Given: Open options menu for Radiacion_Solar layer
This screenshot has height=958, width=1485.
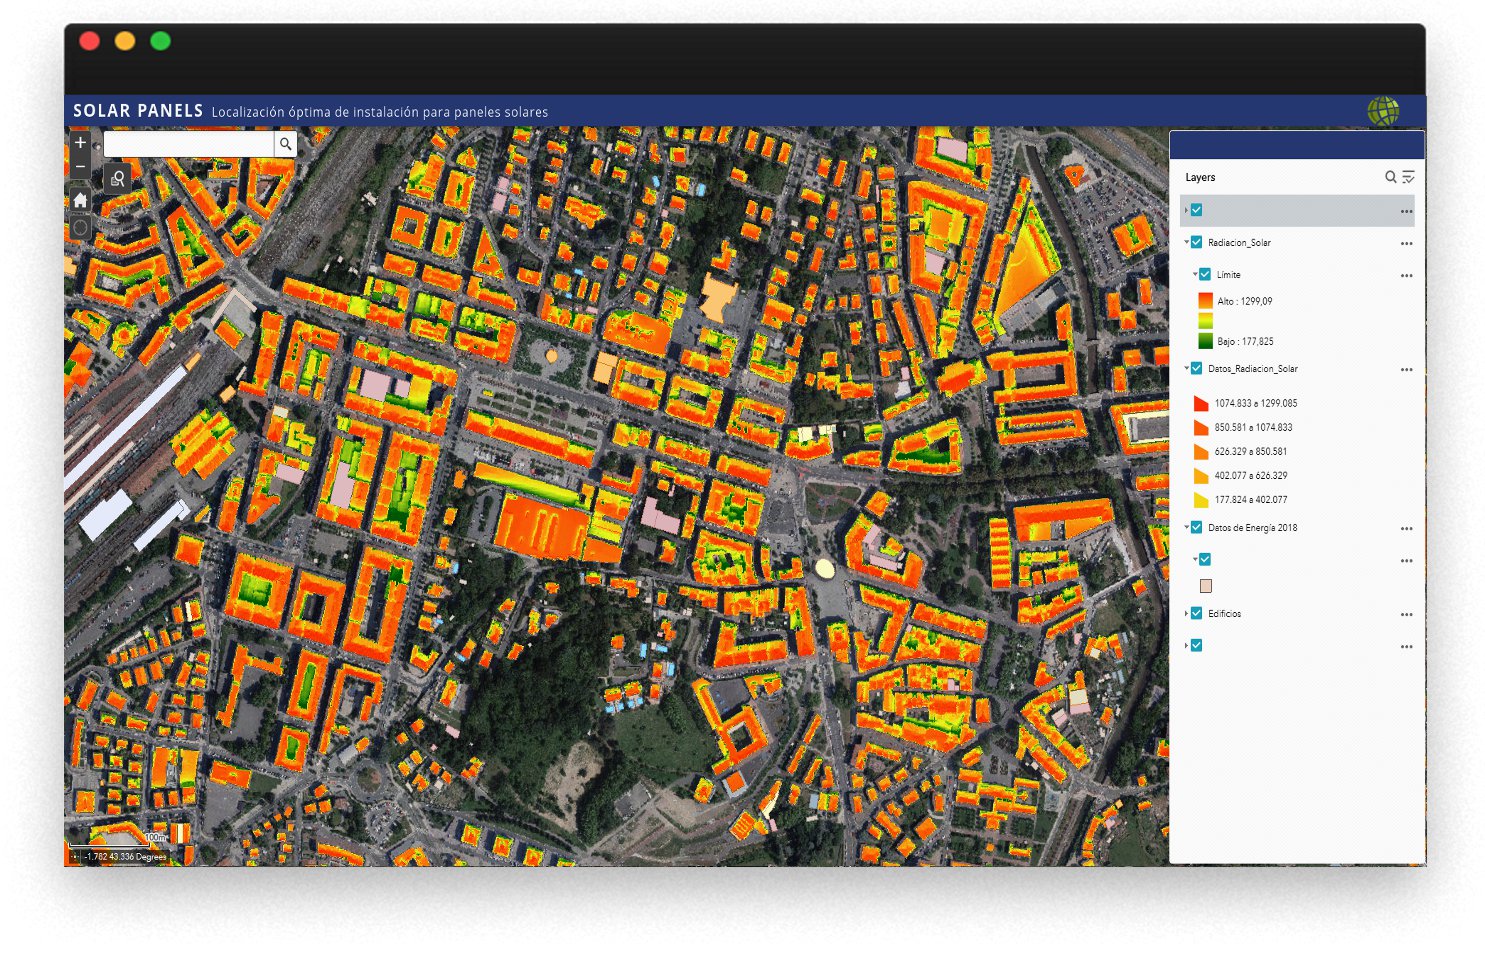Looking at the screenshot, I should [x=1406, y=244].
